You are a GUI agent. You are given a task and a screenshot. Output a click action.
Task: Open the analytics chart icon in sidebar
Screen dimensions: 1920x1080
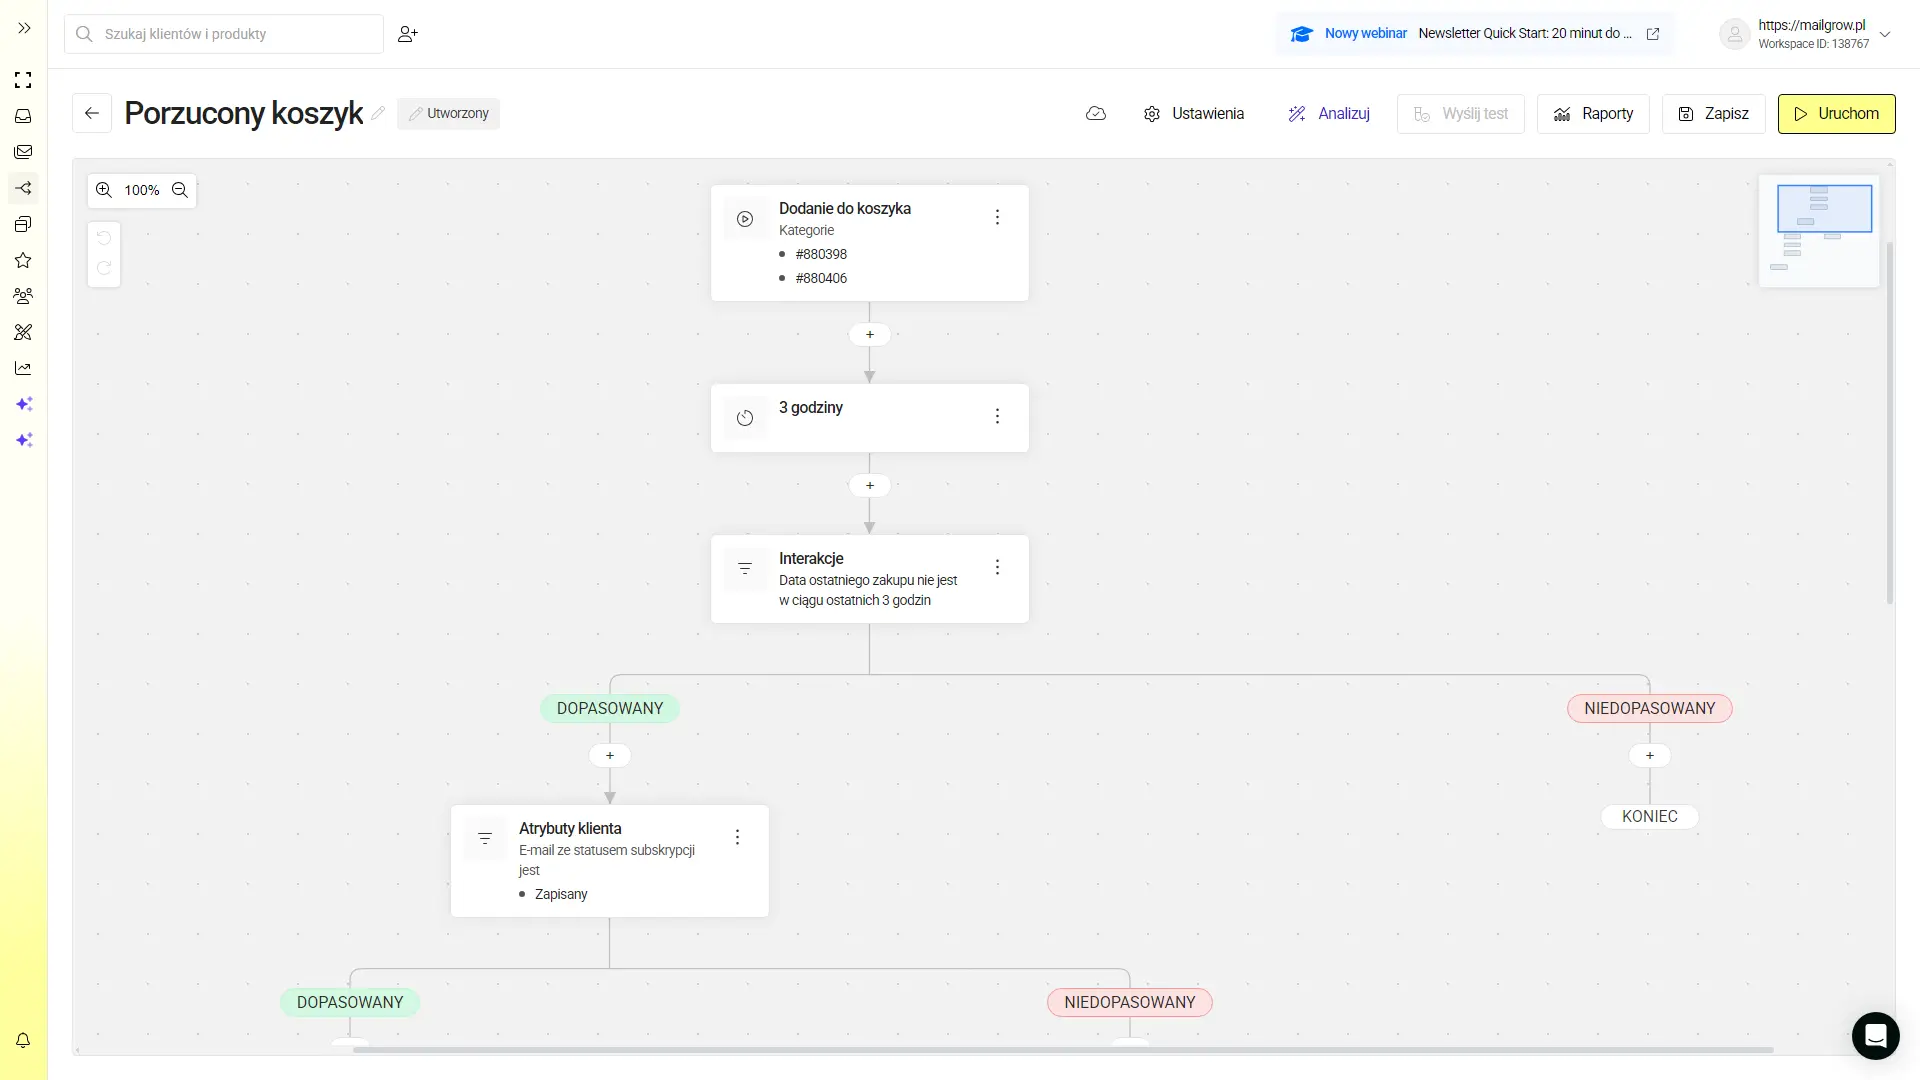click(x=23, y=368)
